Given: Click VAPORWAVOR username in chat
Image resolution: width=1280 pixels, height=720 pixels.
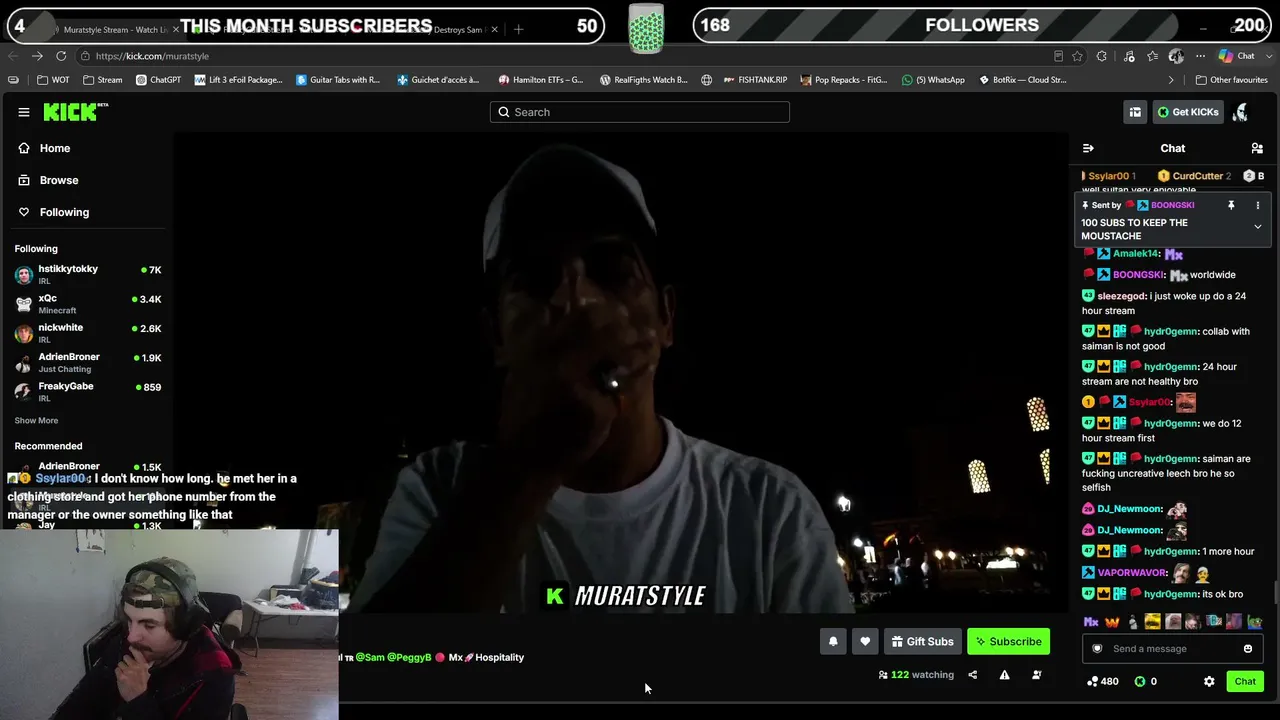Looking at the screenshot, I should pos(1132,573).
